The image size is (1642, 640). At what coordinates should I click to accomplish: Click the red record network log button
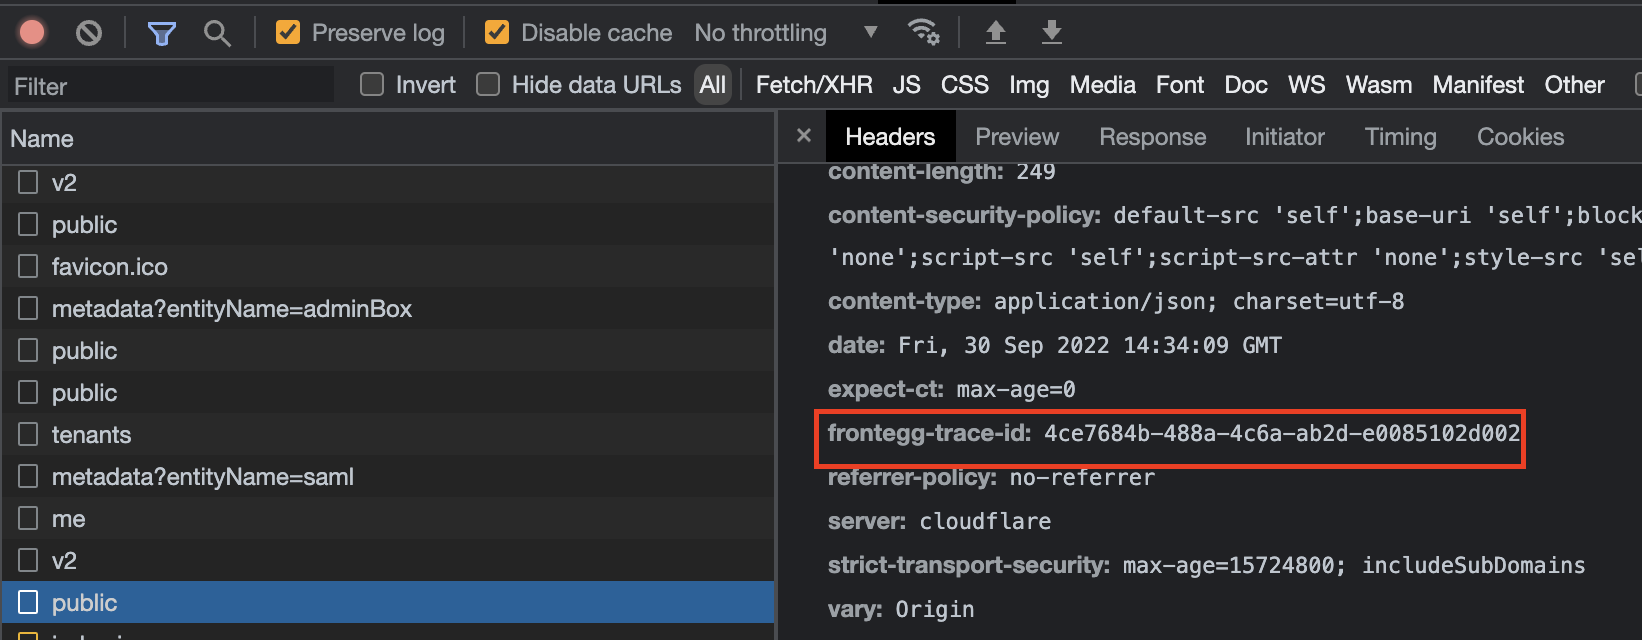pos(32,33)
